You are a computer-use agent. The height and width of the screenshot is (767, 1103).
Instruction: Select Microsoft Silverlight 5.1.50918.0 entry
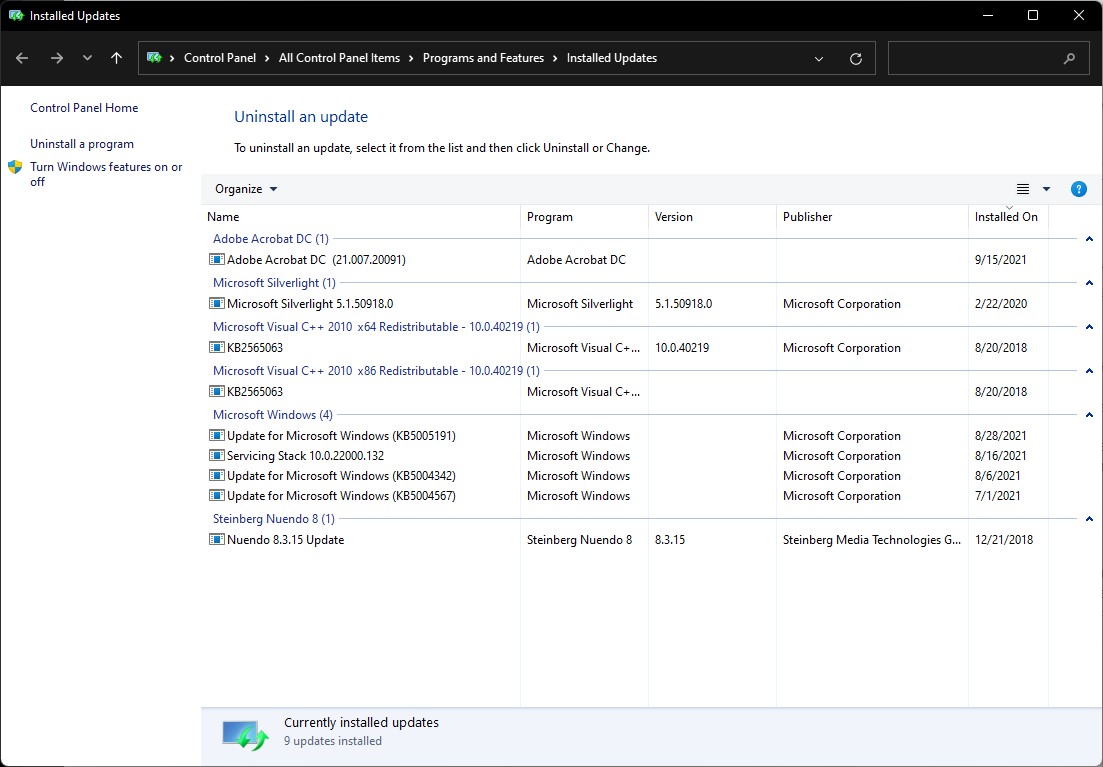point(310,304)
